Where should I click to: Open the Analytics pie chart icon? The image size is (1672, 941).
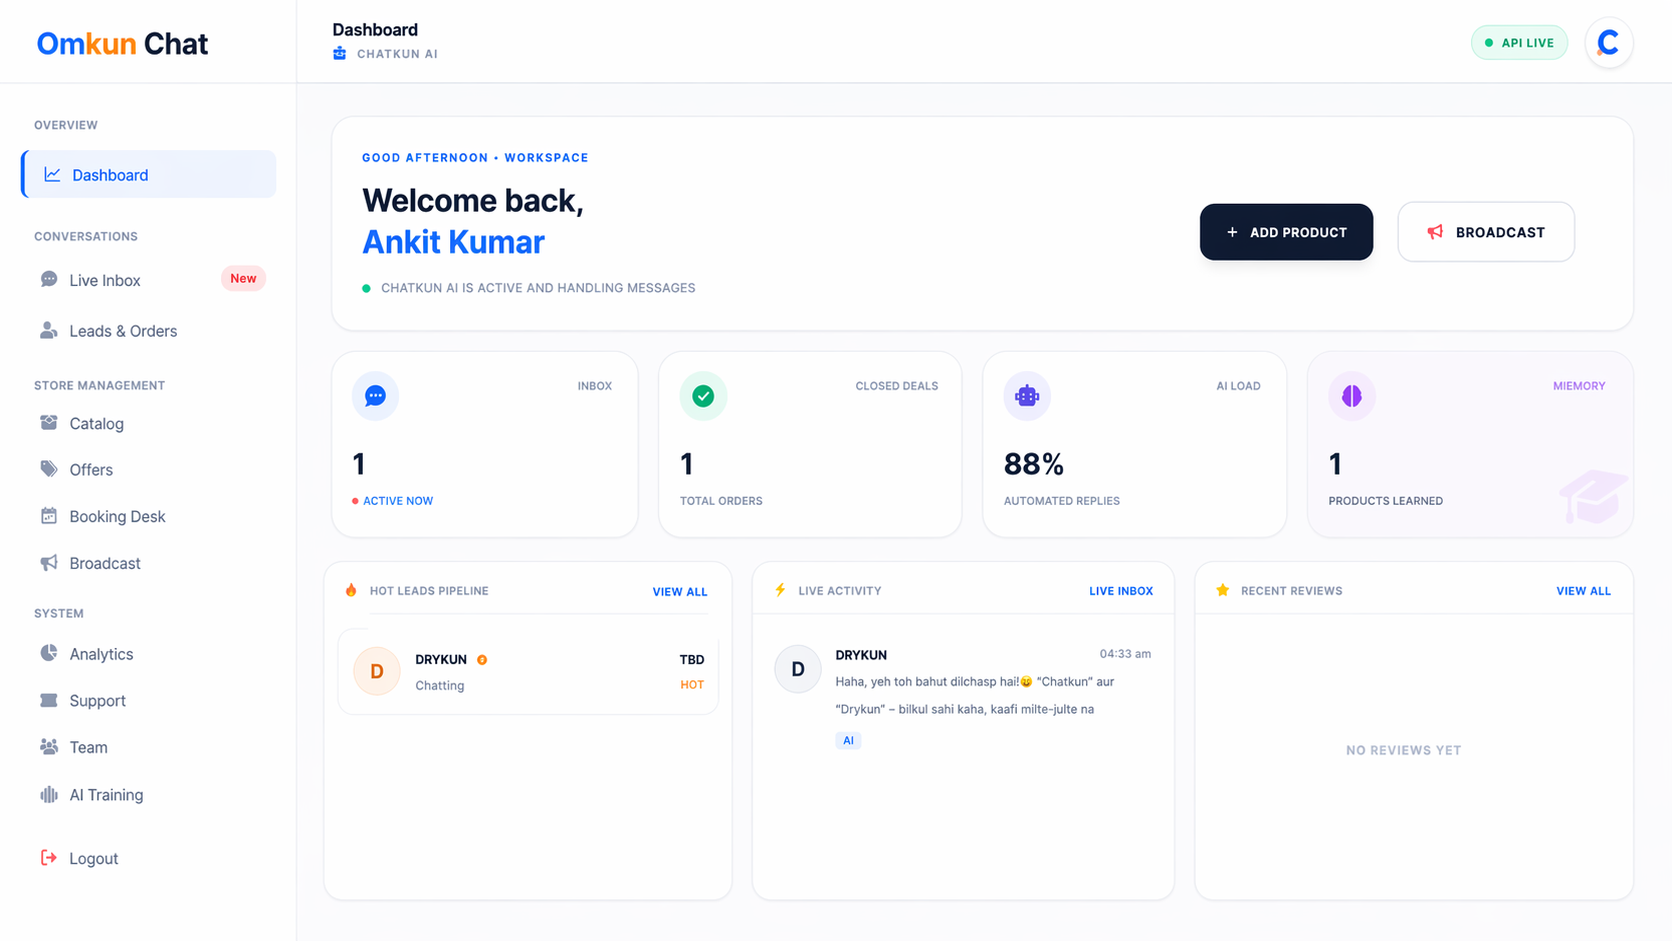coord(49,654)
